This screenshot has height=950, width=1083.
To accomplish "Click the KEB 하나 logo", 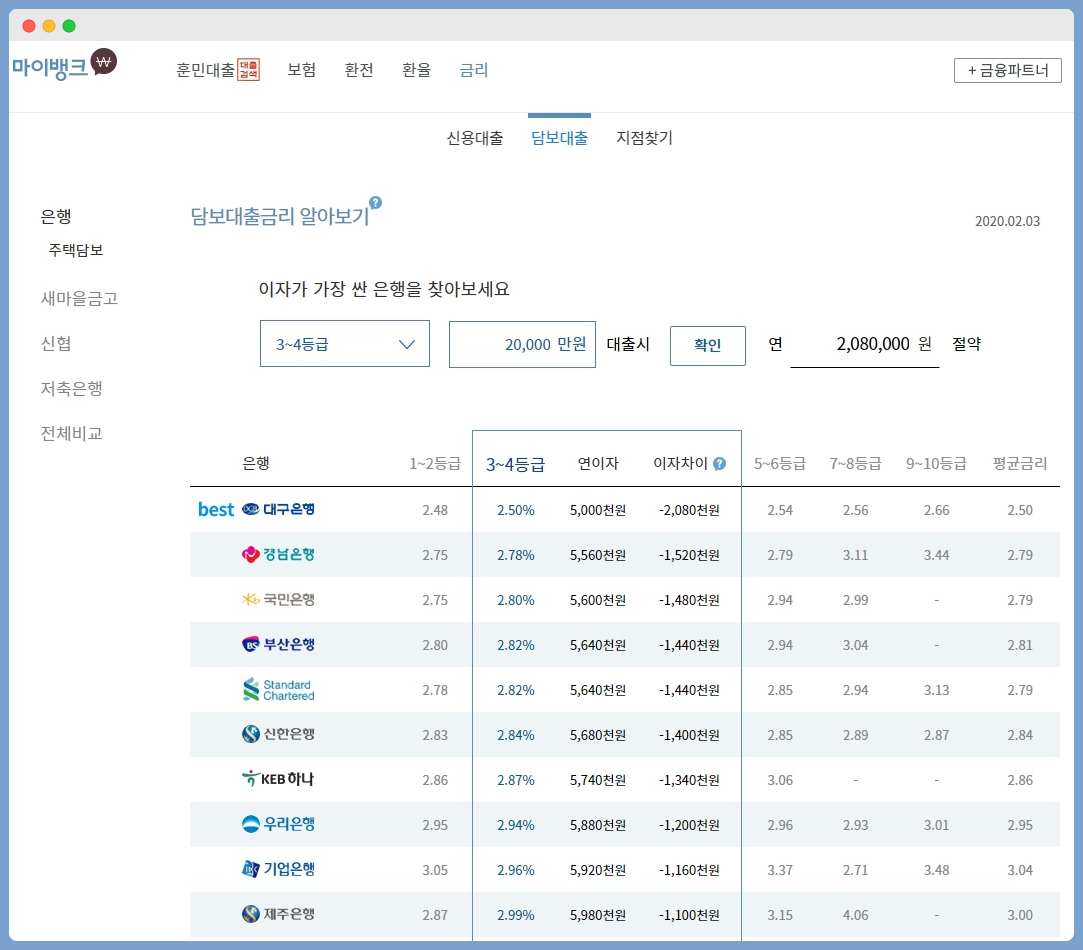I will (277, 779).
